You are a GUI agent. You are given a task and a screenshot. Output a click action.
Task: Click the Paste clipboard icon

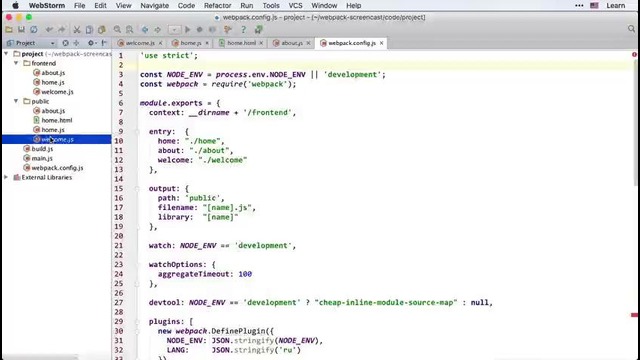(x=102, y=29)
